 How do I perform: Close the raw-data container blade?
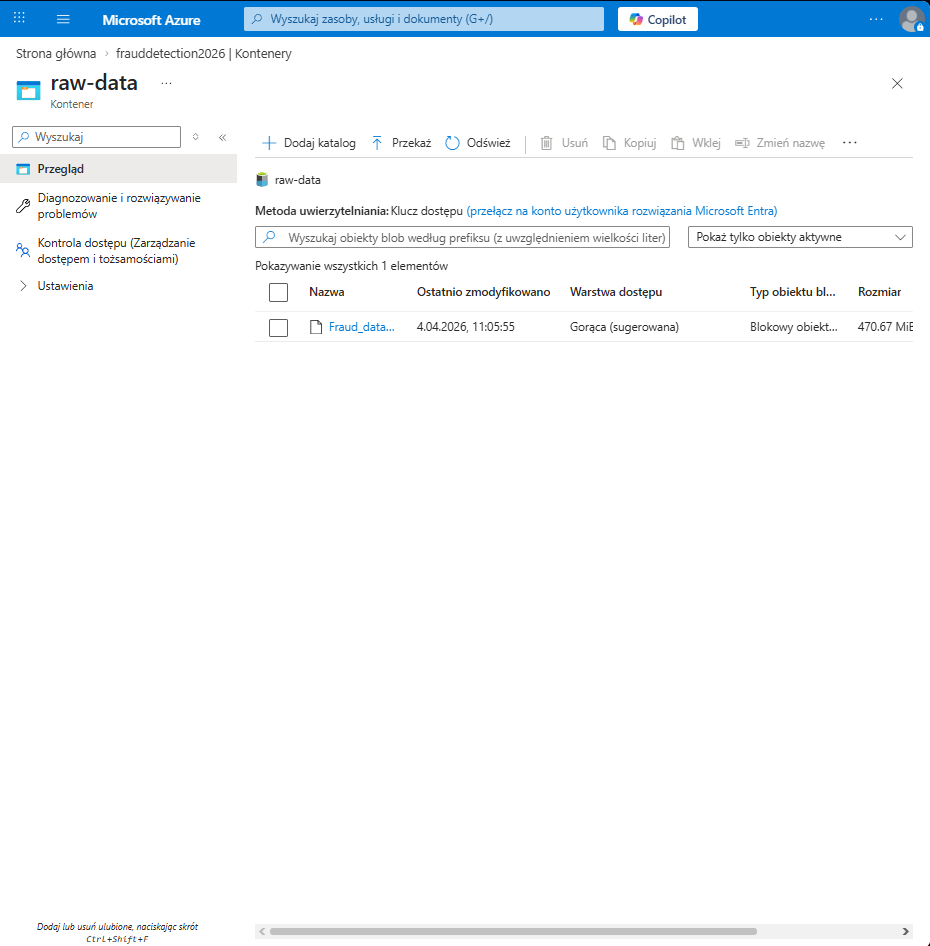(x=897, y=83)
